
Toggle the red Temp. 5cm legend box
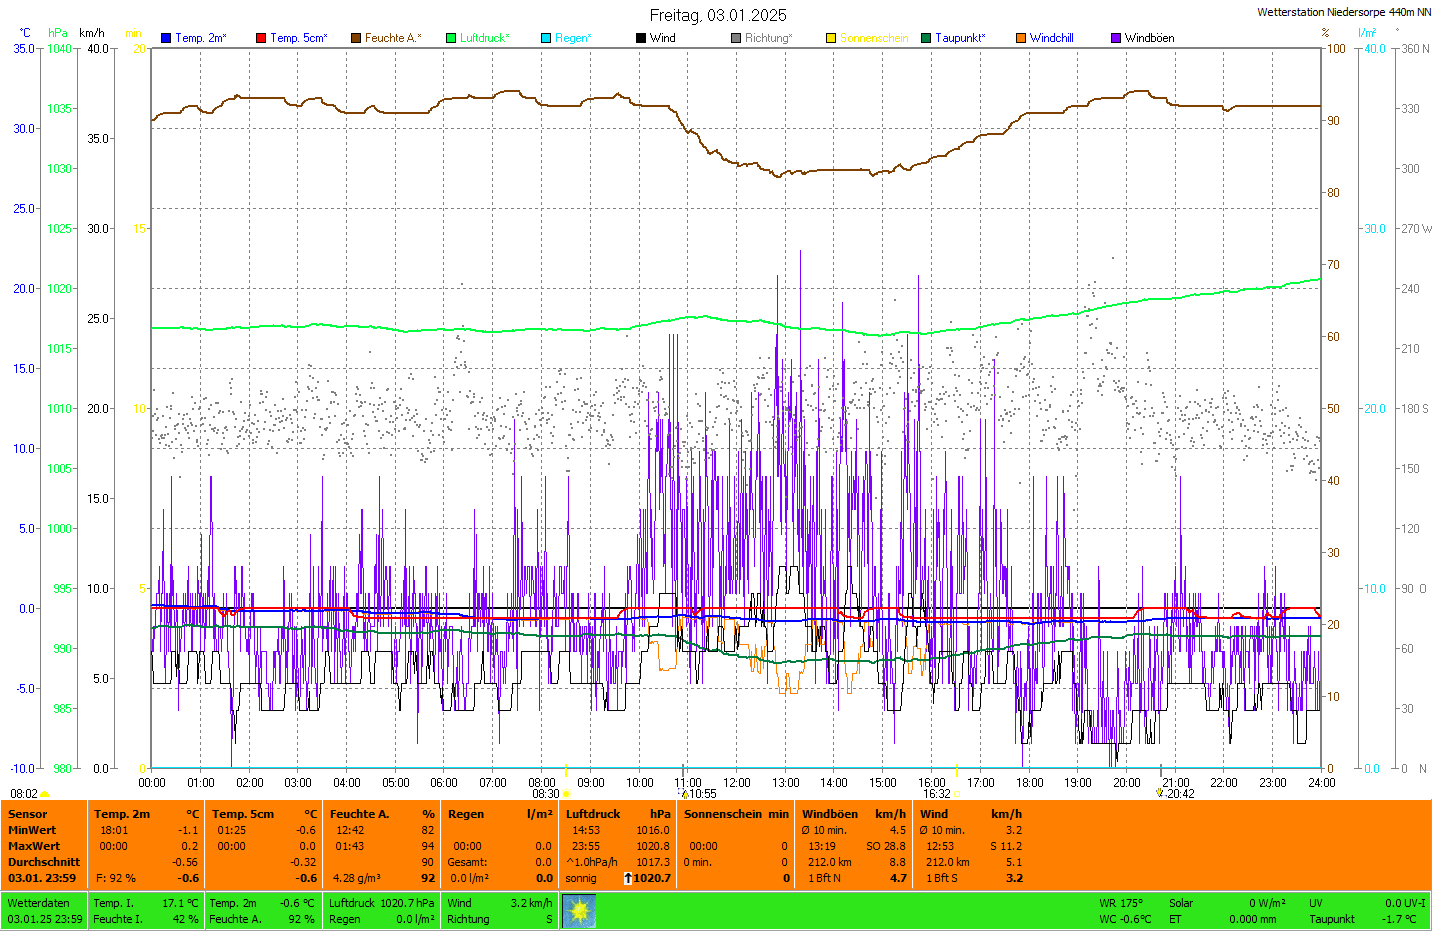pyautogui.click(x=261, y=38)
